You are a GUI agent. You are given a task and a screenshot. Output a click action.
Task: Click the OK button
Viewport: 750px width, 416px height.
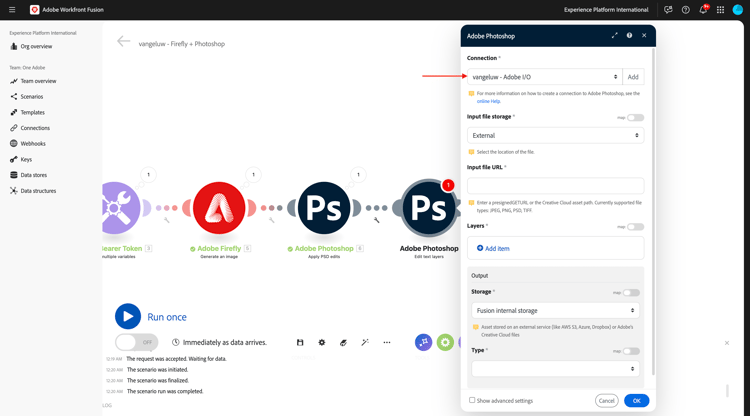point(637,401)
